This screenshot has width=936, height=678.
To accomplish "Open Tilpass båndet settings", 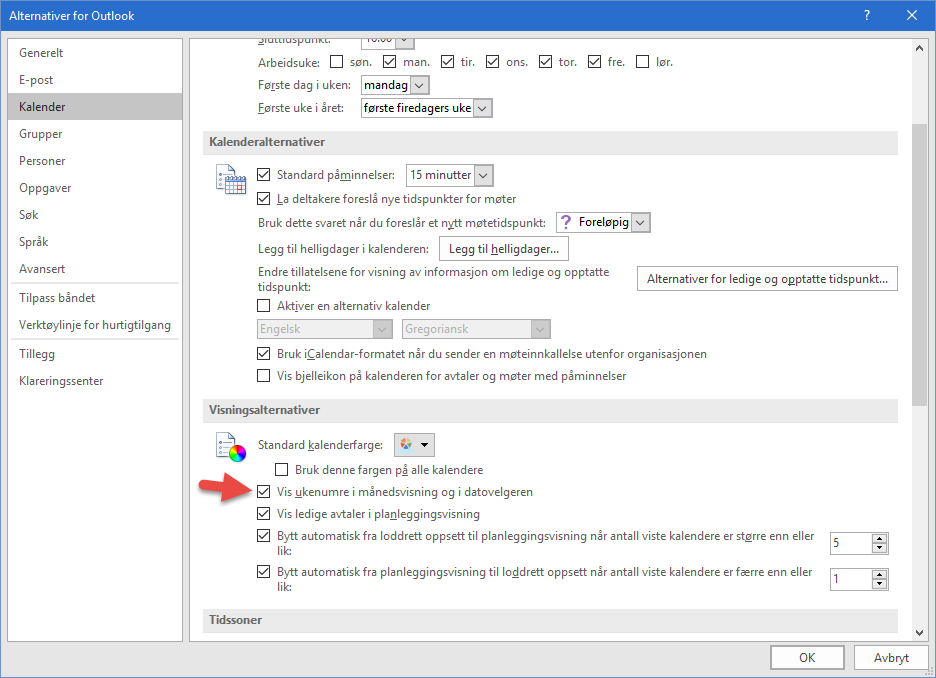I will (95, 298).
